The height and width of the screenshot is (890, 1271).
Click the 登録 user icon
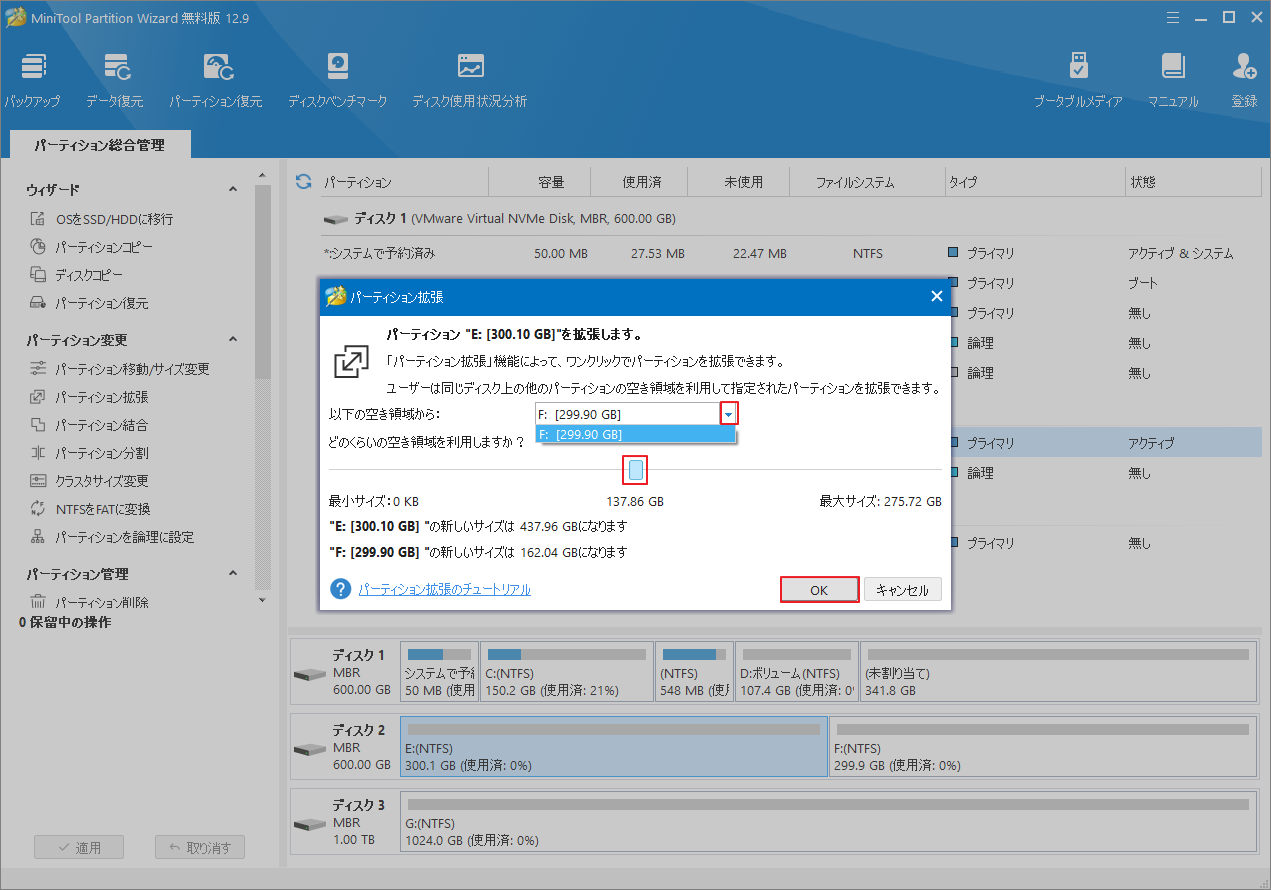point(1244,80)
